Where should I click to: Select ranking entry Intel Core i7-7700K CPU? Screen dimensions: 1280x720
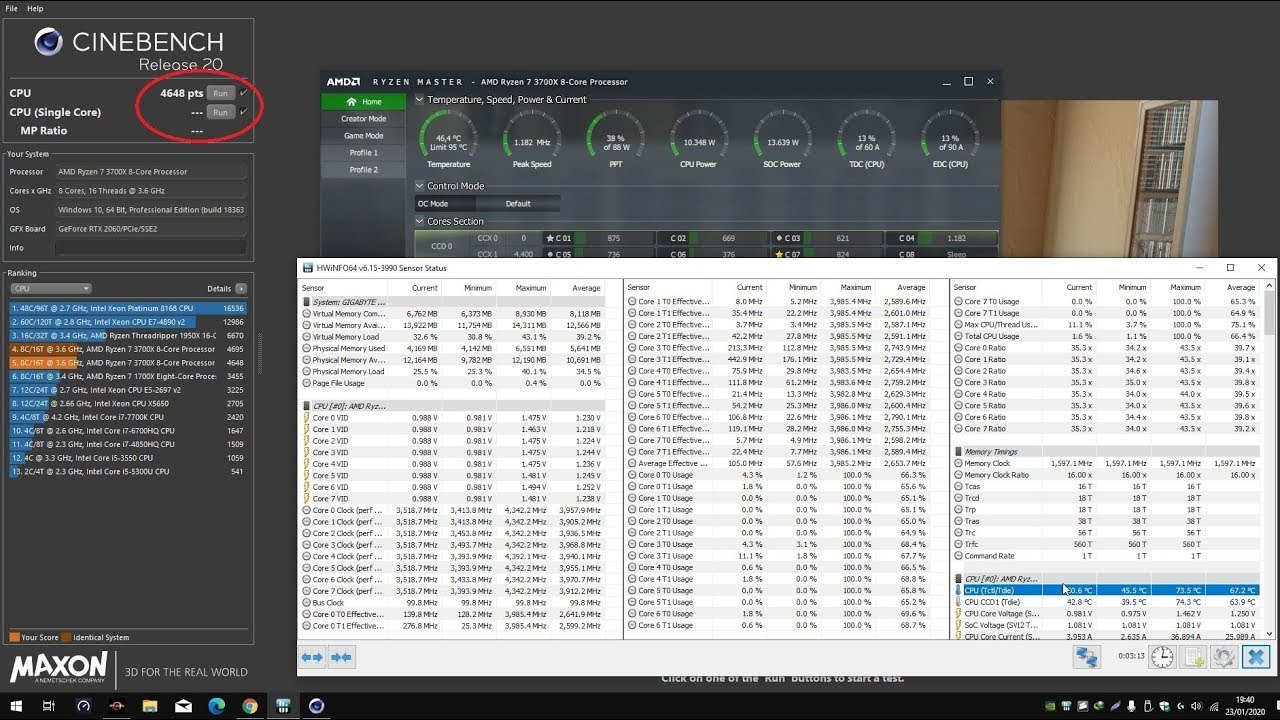click(127, 417)
